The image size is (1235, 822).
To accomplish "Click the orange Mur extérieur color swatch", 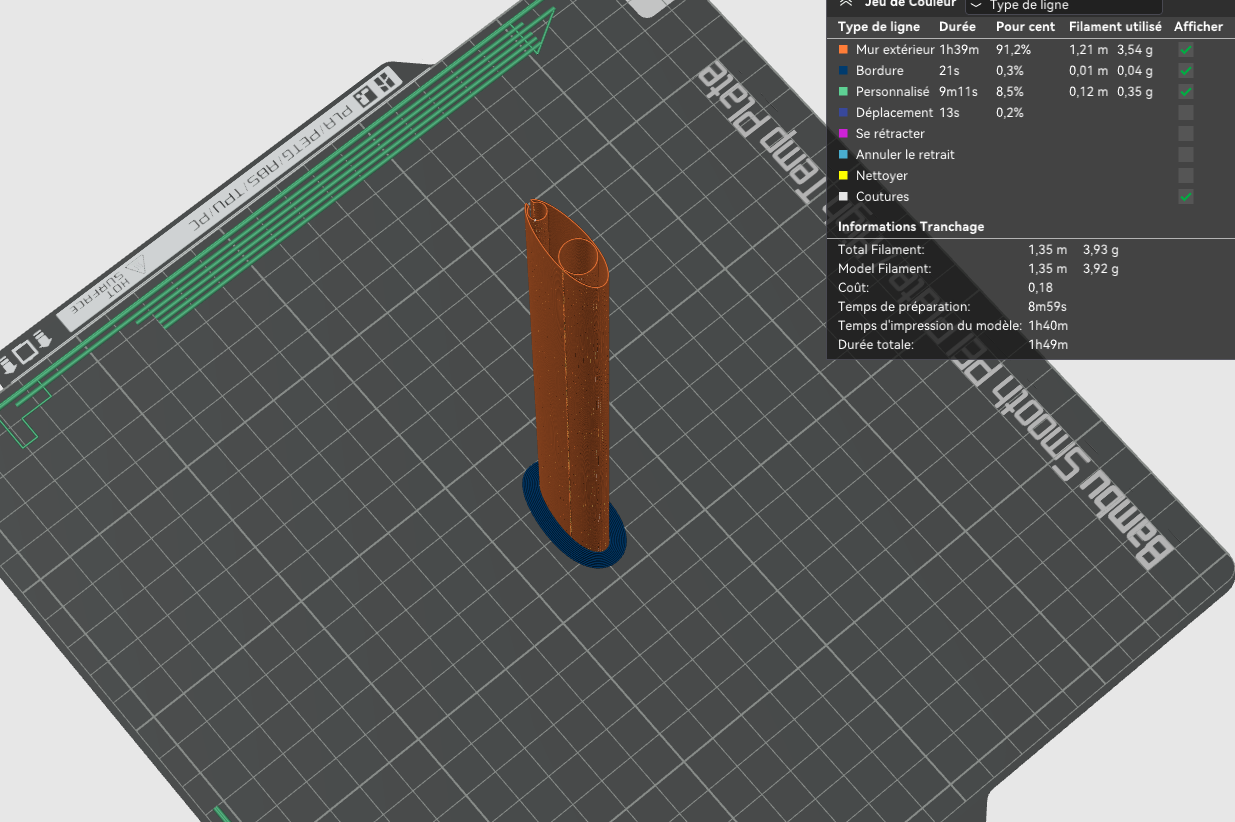I will [x=844, y=49].
